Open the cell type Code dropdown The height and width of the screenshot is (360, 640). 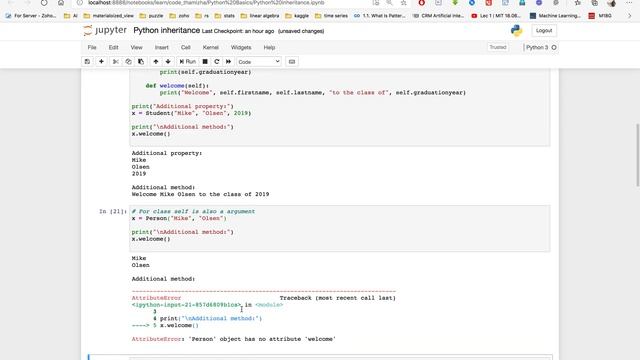(x=259, y=62)
